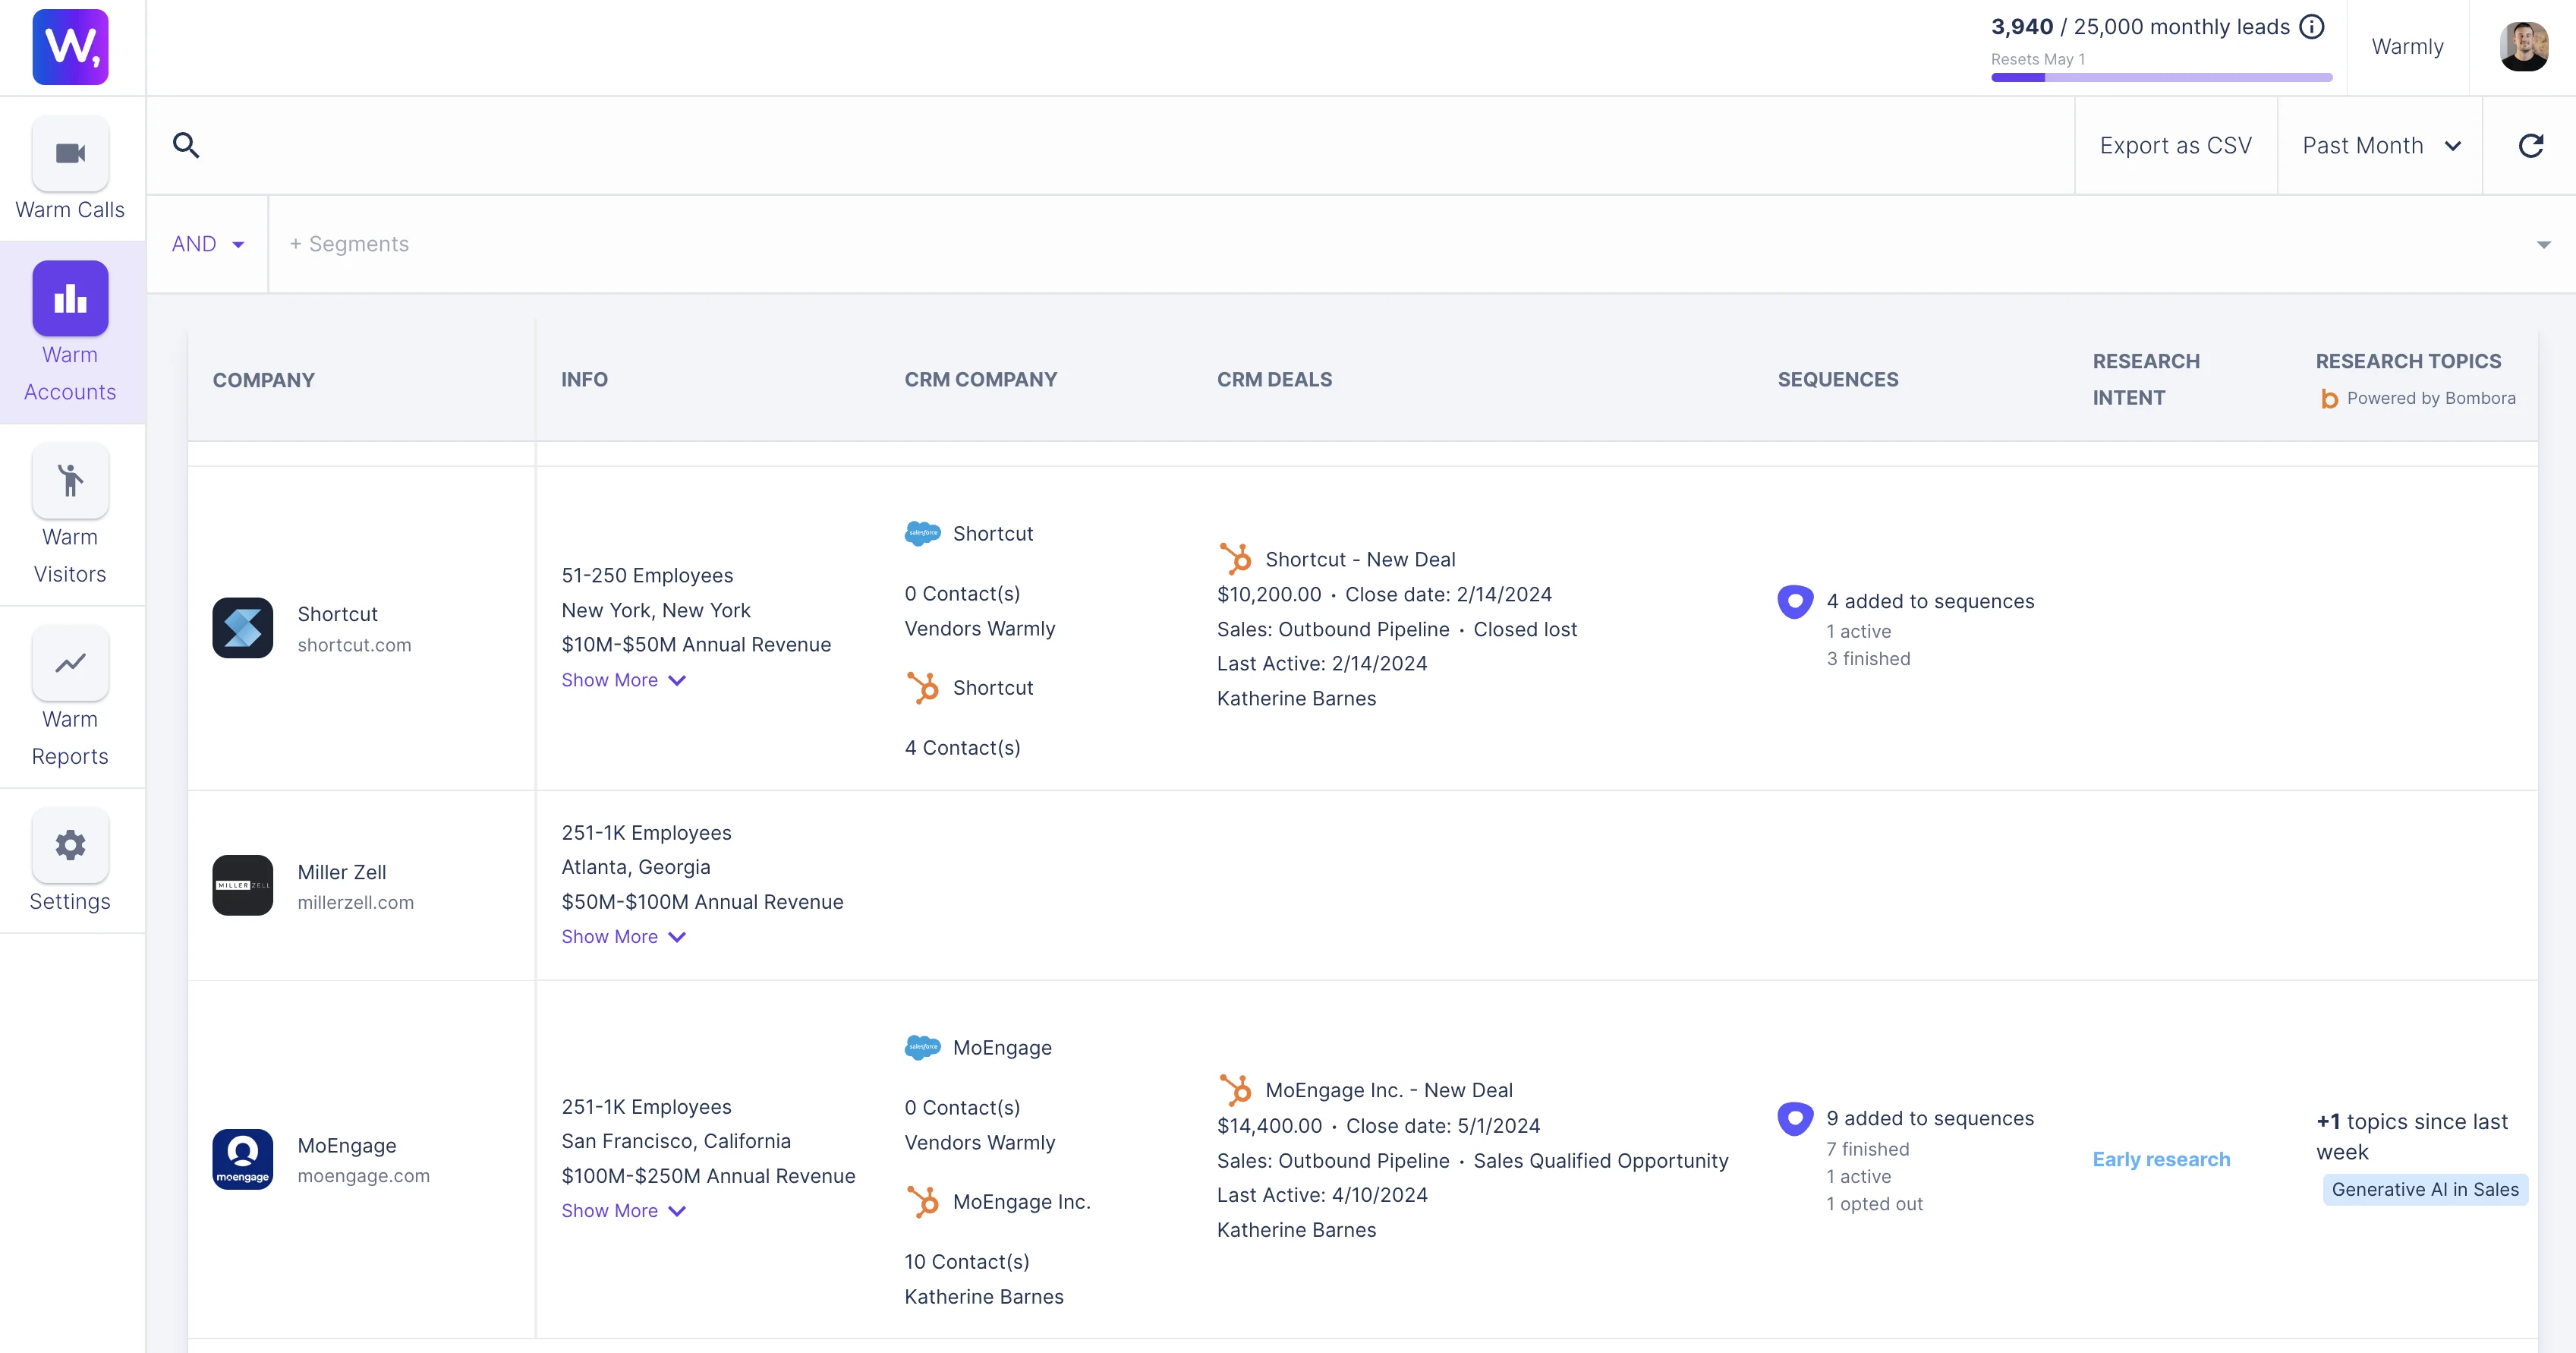
Task: Open Shortcut - New Deal link
Action: click(x=1360, y=559)
